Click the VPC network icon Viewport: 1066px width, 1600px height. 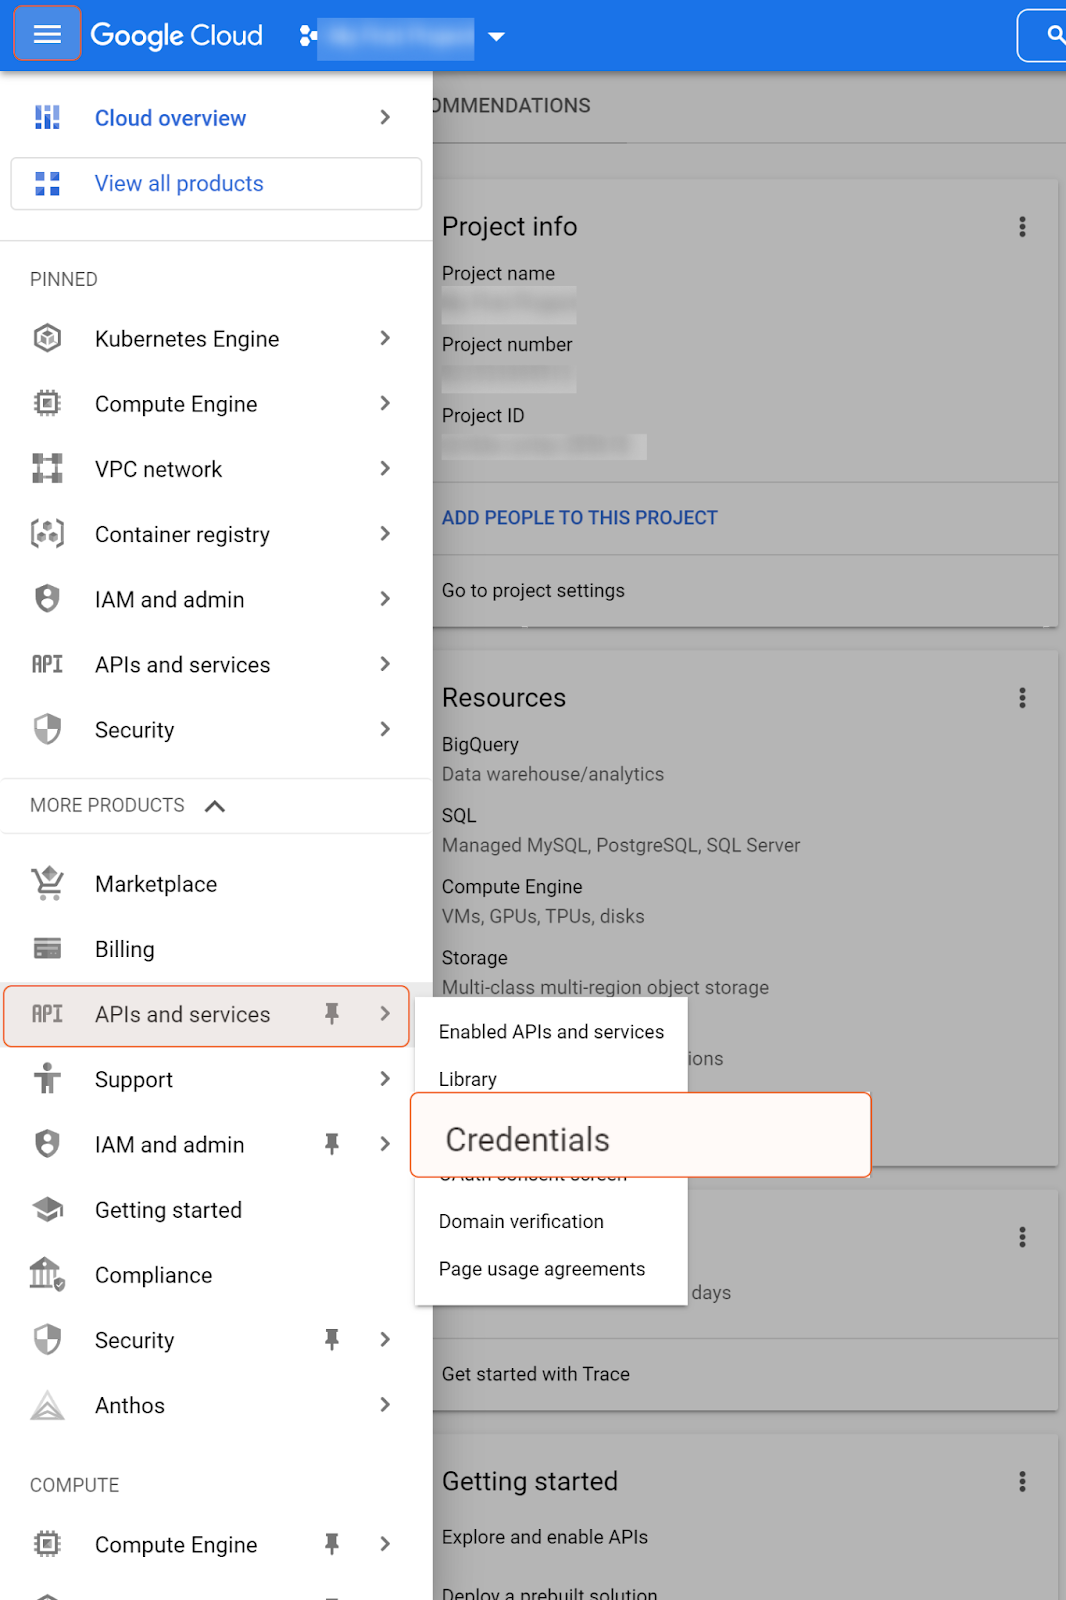pos(47,469)
